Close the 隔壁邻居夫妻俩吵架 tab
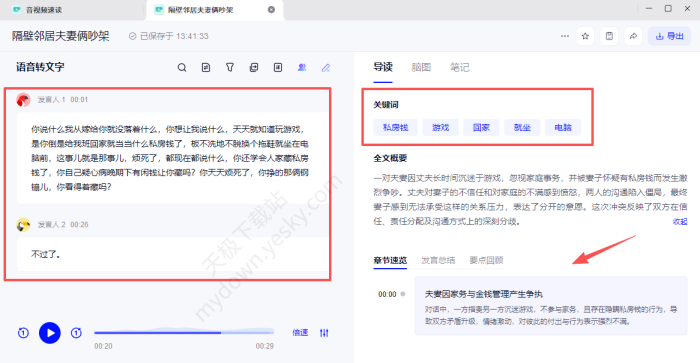Image resolution: width=700 pixels, height=363 pixels. coord(271,9)
